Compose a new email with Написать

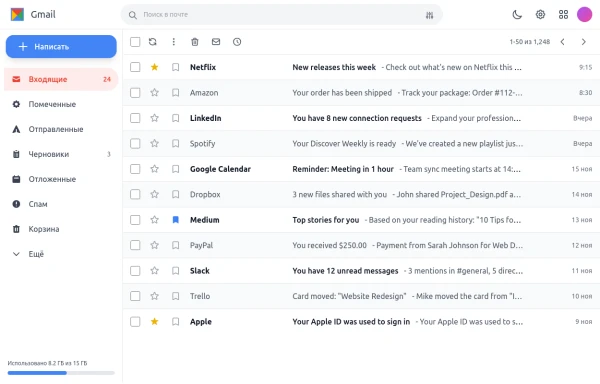61,47
